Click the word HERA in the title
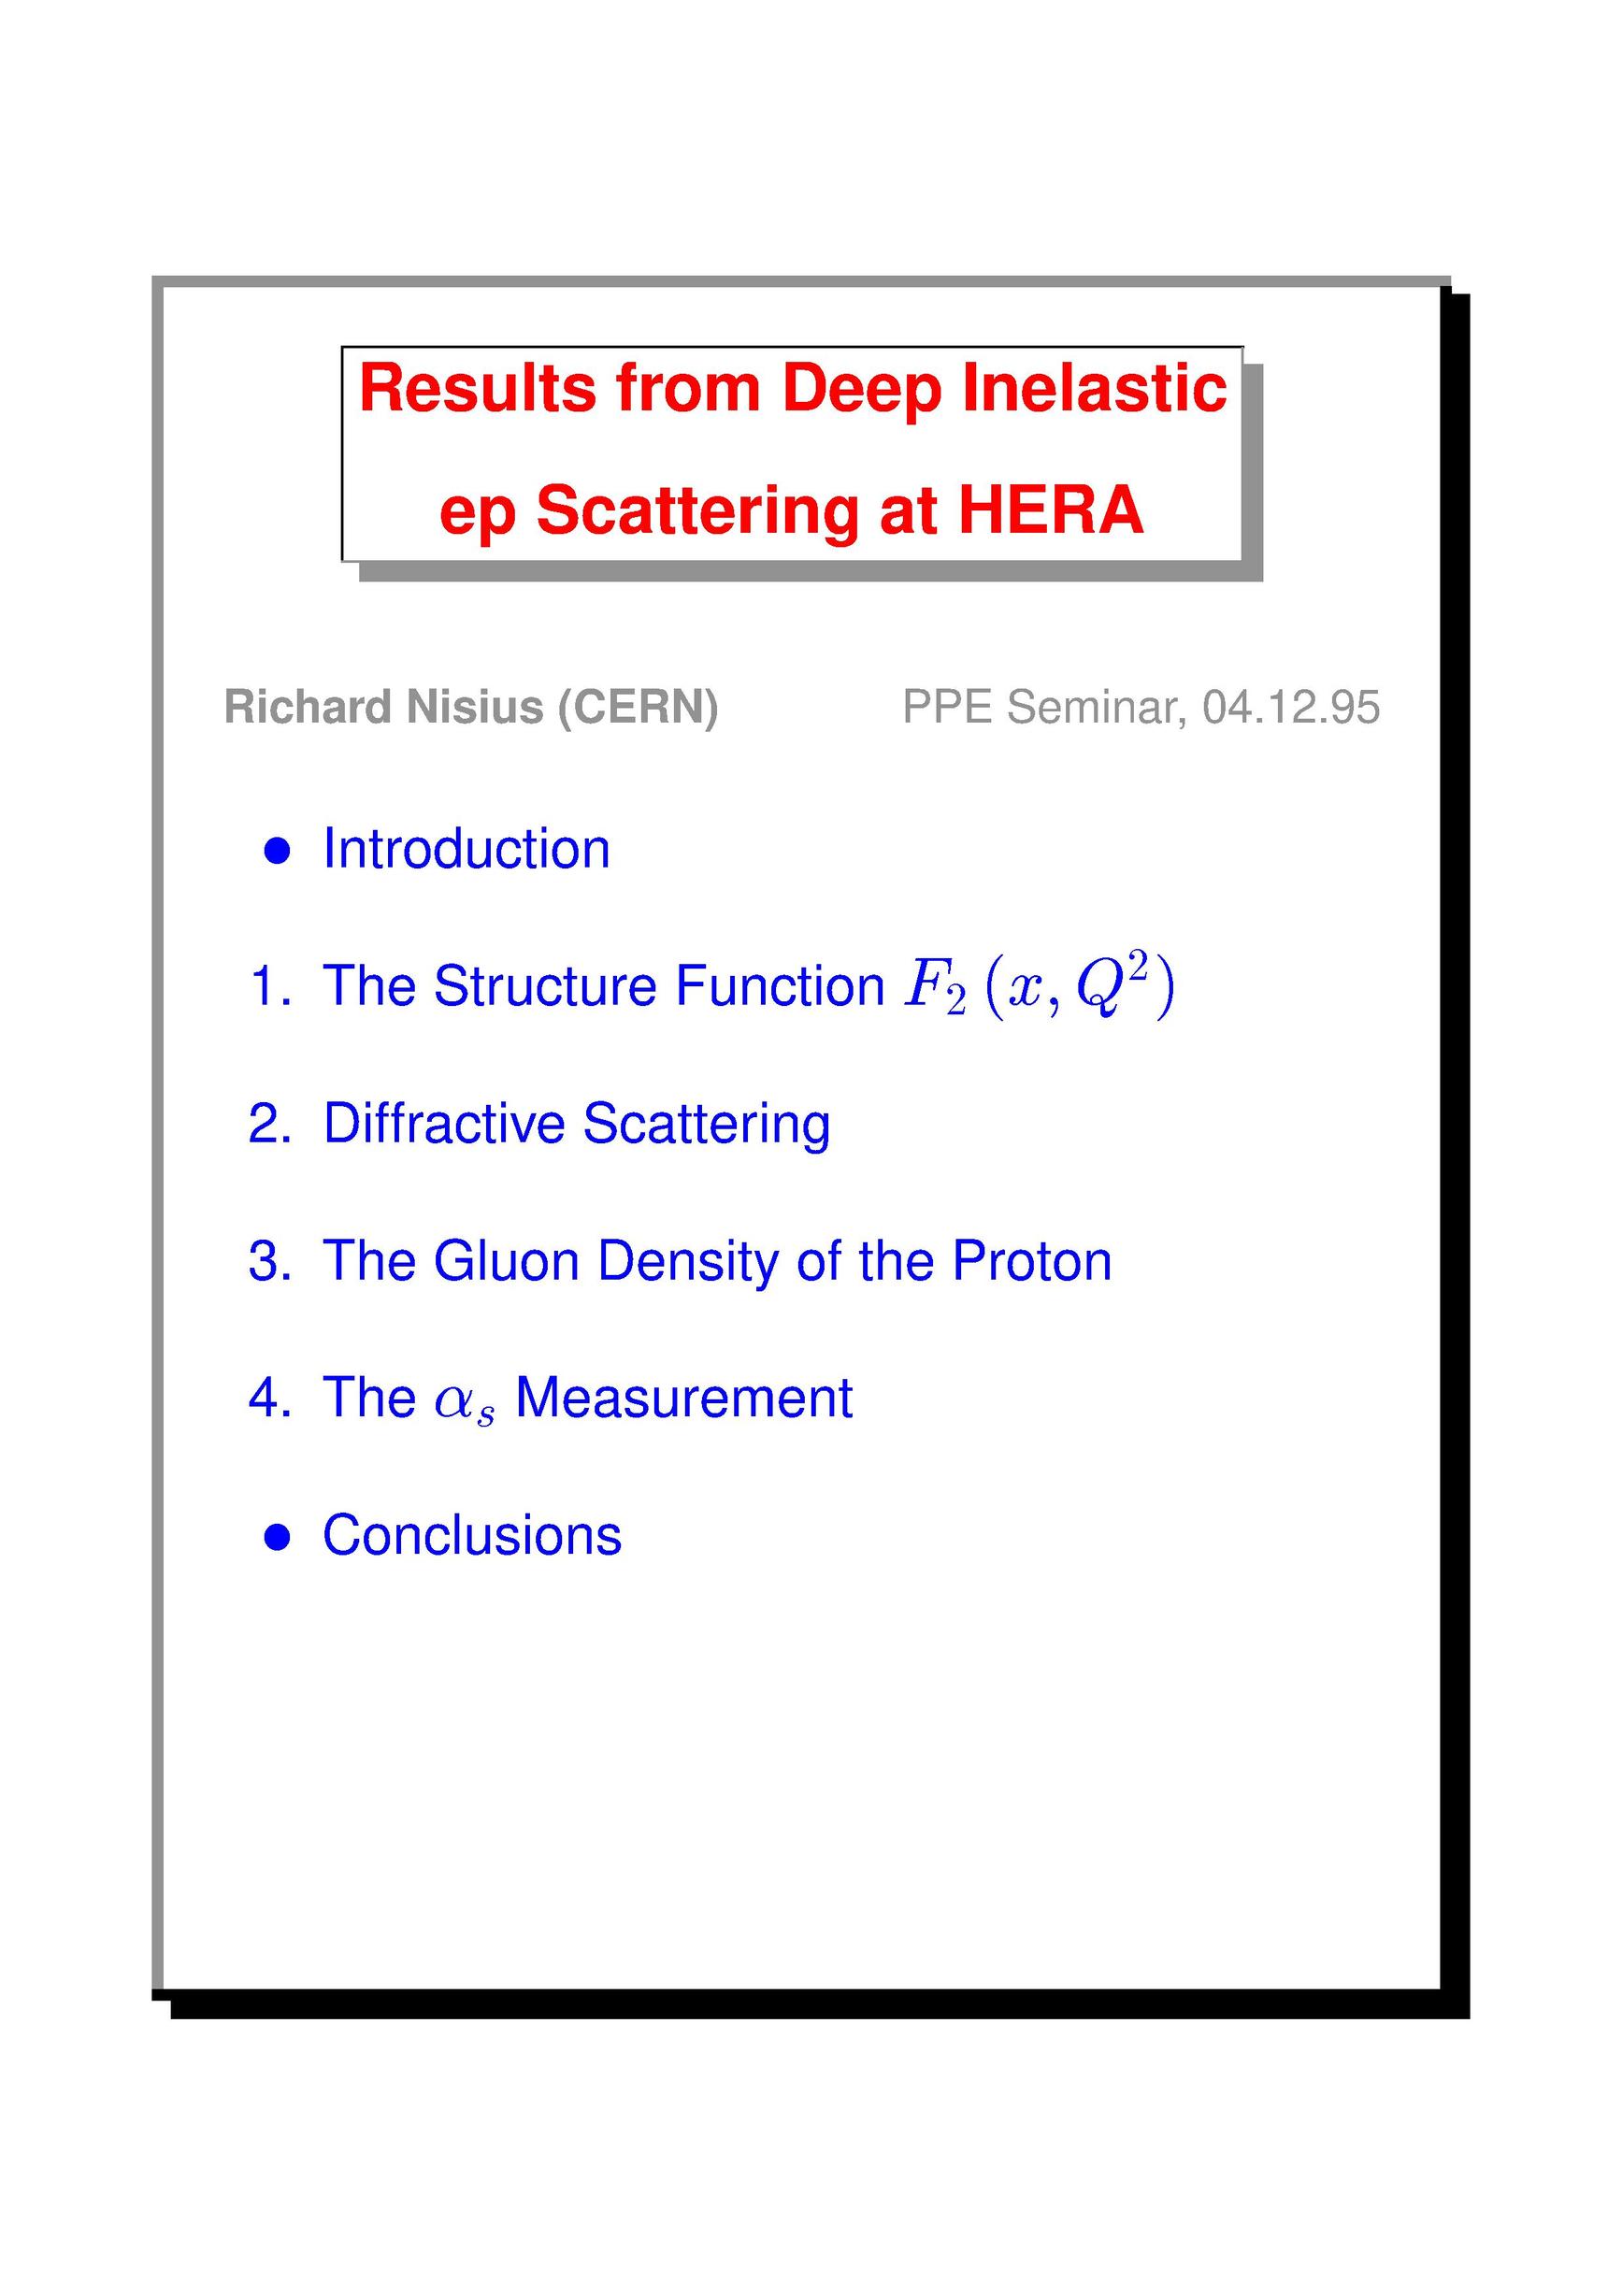The height and width of the screenshot is (2296, 1622). [1051, 510]
